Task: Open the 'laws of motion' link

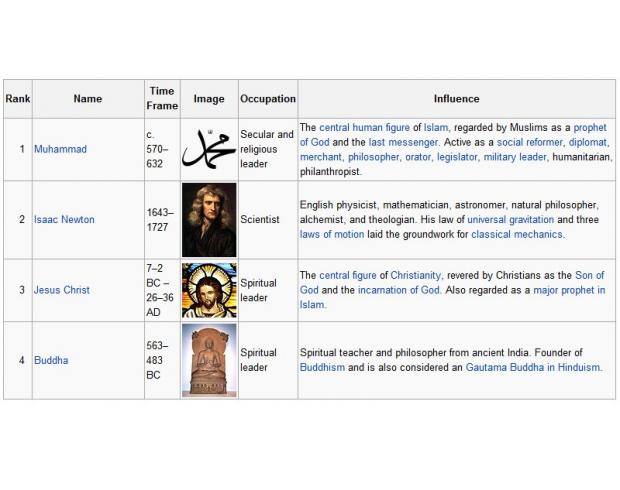Action: point(332,234)
